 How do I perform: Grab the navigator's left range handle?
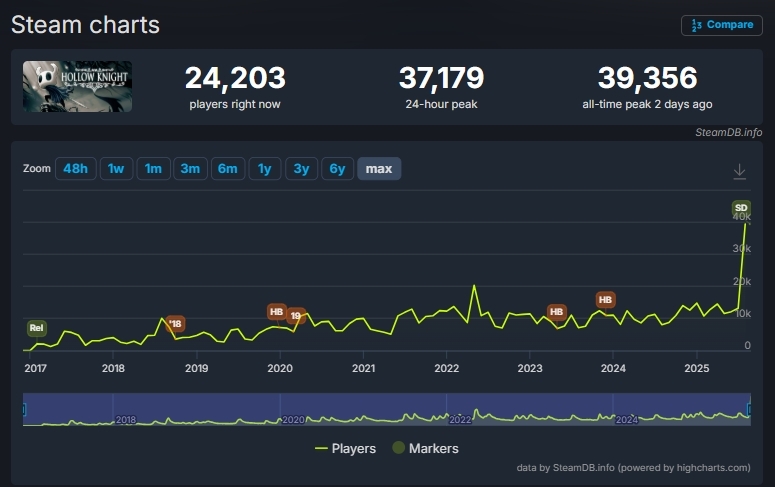tap(24, 408)
